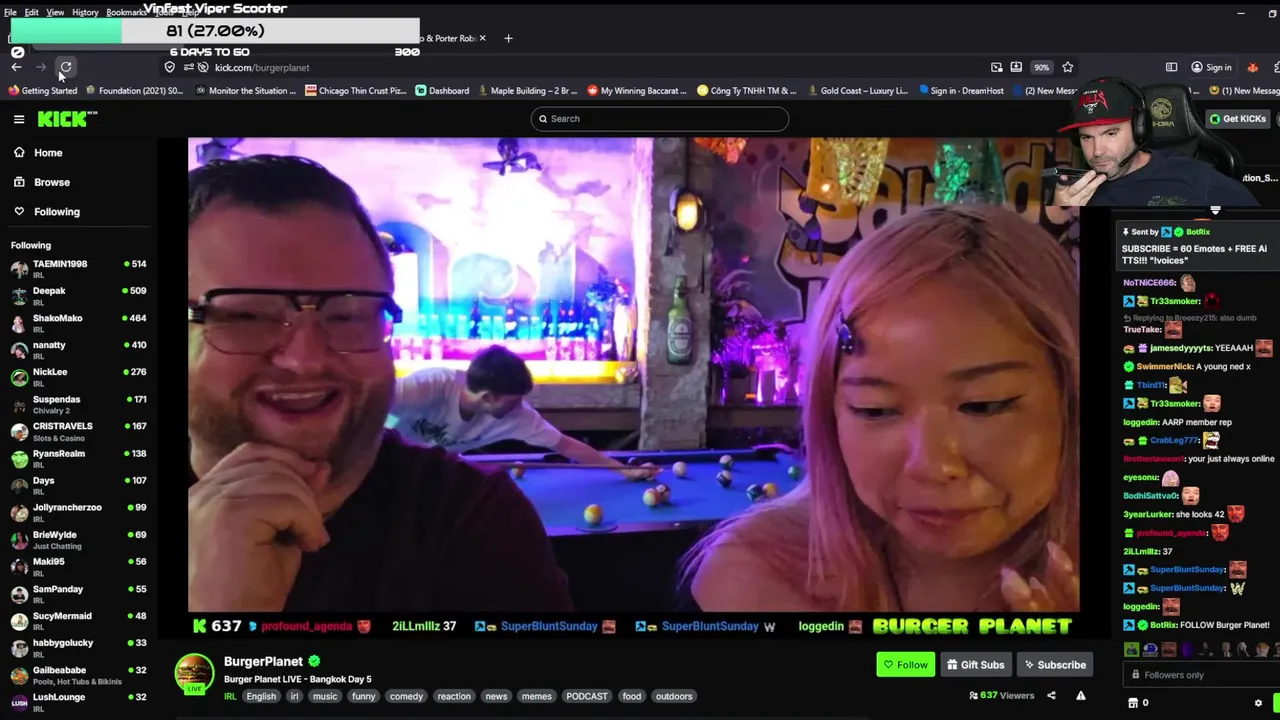This screenshot has height=720, width=1280.
Task: Open the Dashboard bookmark
Action: [442, 90]
